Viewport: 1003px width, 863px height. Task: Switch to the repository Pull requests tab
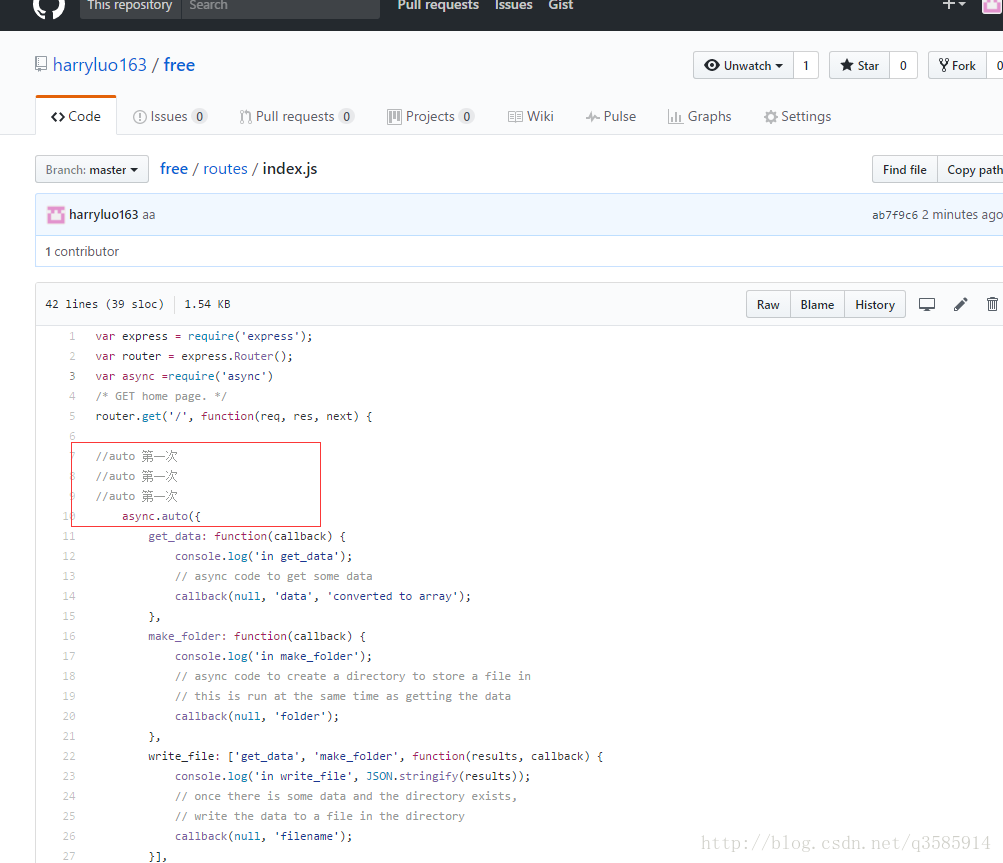(296, 116)
